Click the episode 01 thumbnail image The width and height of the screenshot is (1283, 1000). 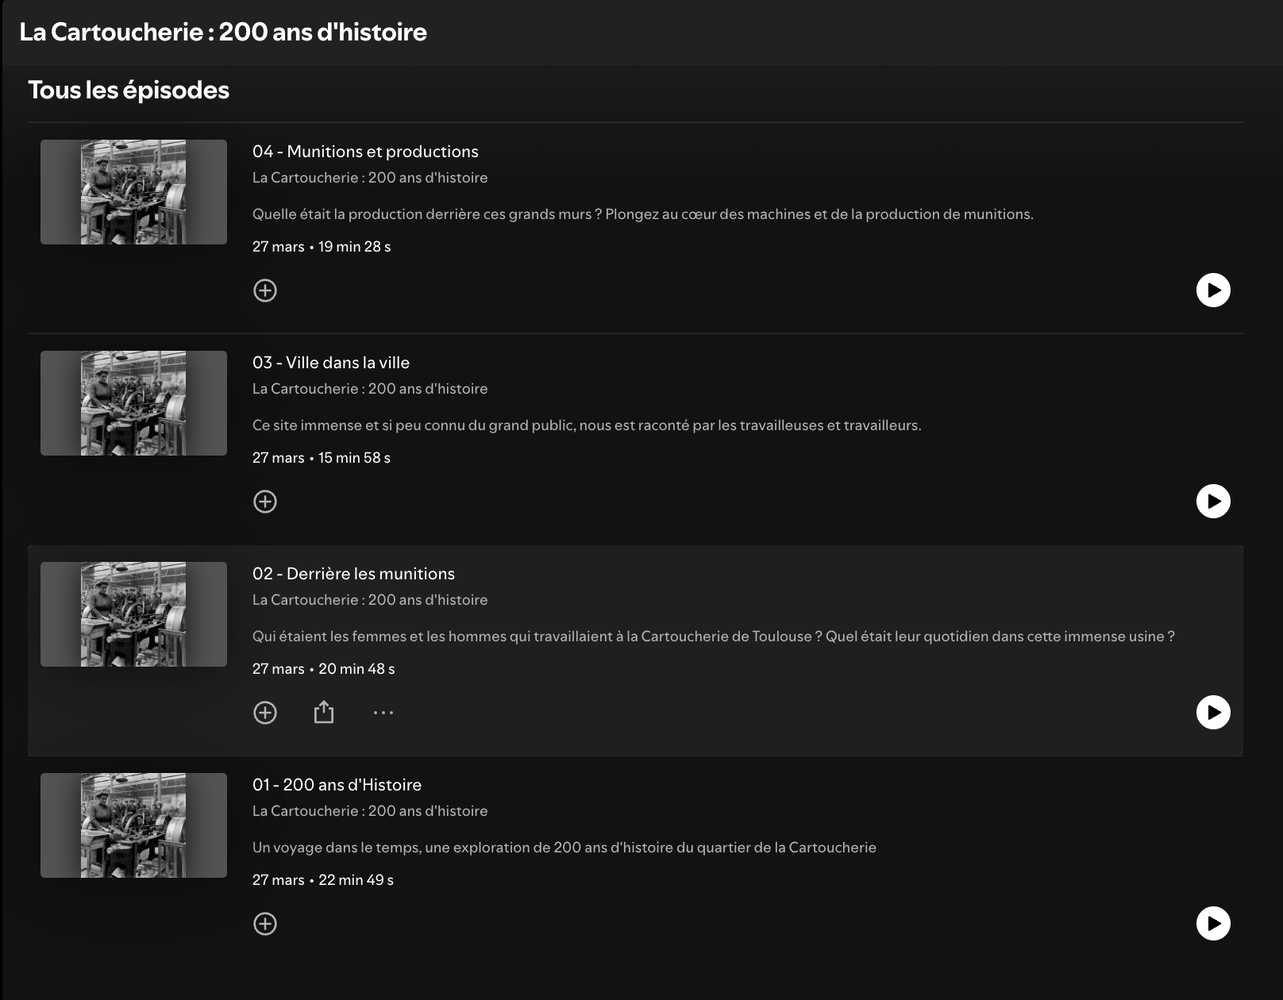(x=134, y=825)
